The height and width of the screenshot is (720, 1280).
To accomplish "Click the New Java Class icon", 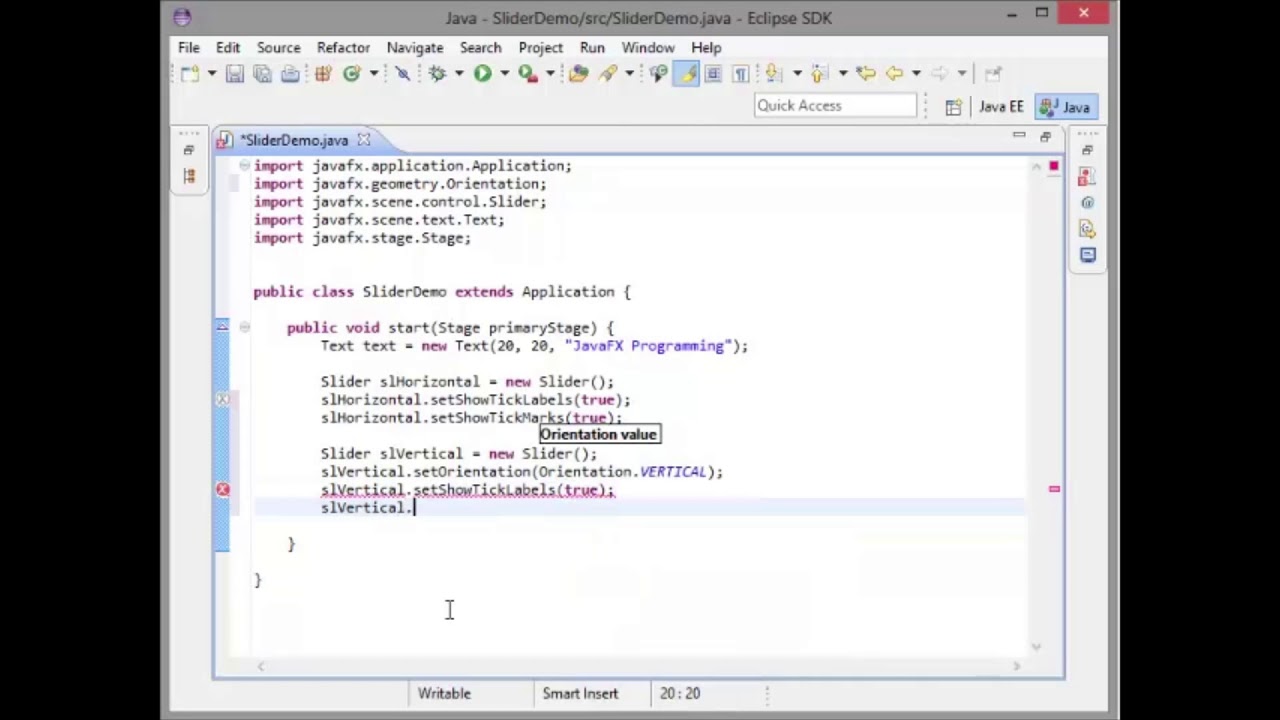I will point(352,73).
